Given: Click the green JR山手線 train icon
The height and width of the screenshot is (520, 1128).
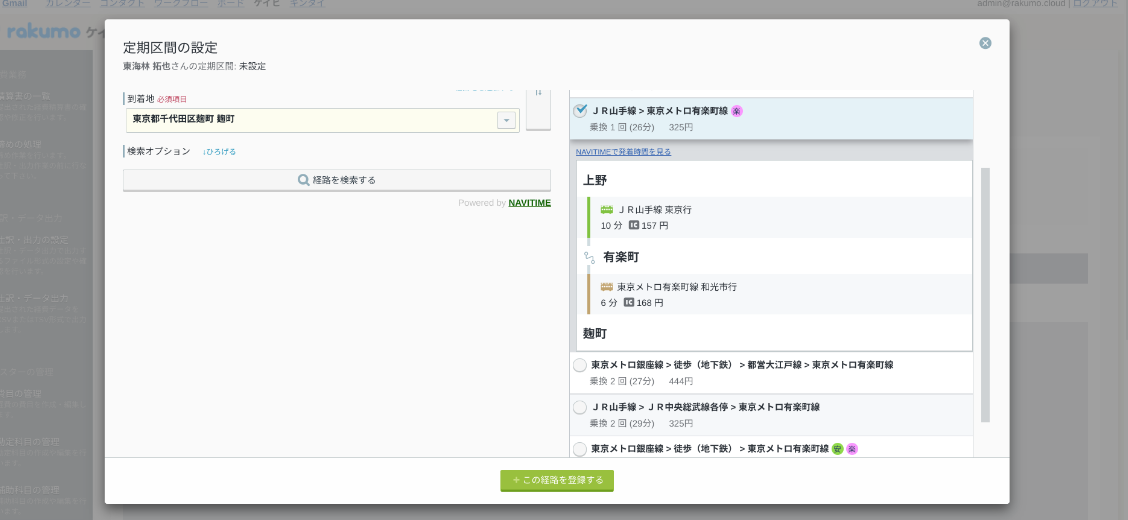Looking at the screenshot, I should coord(606,210).
